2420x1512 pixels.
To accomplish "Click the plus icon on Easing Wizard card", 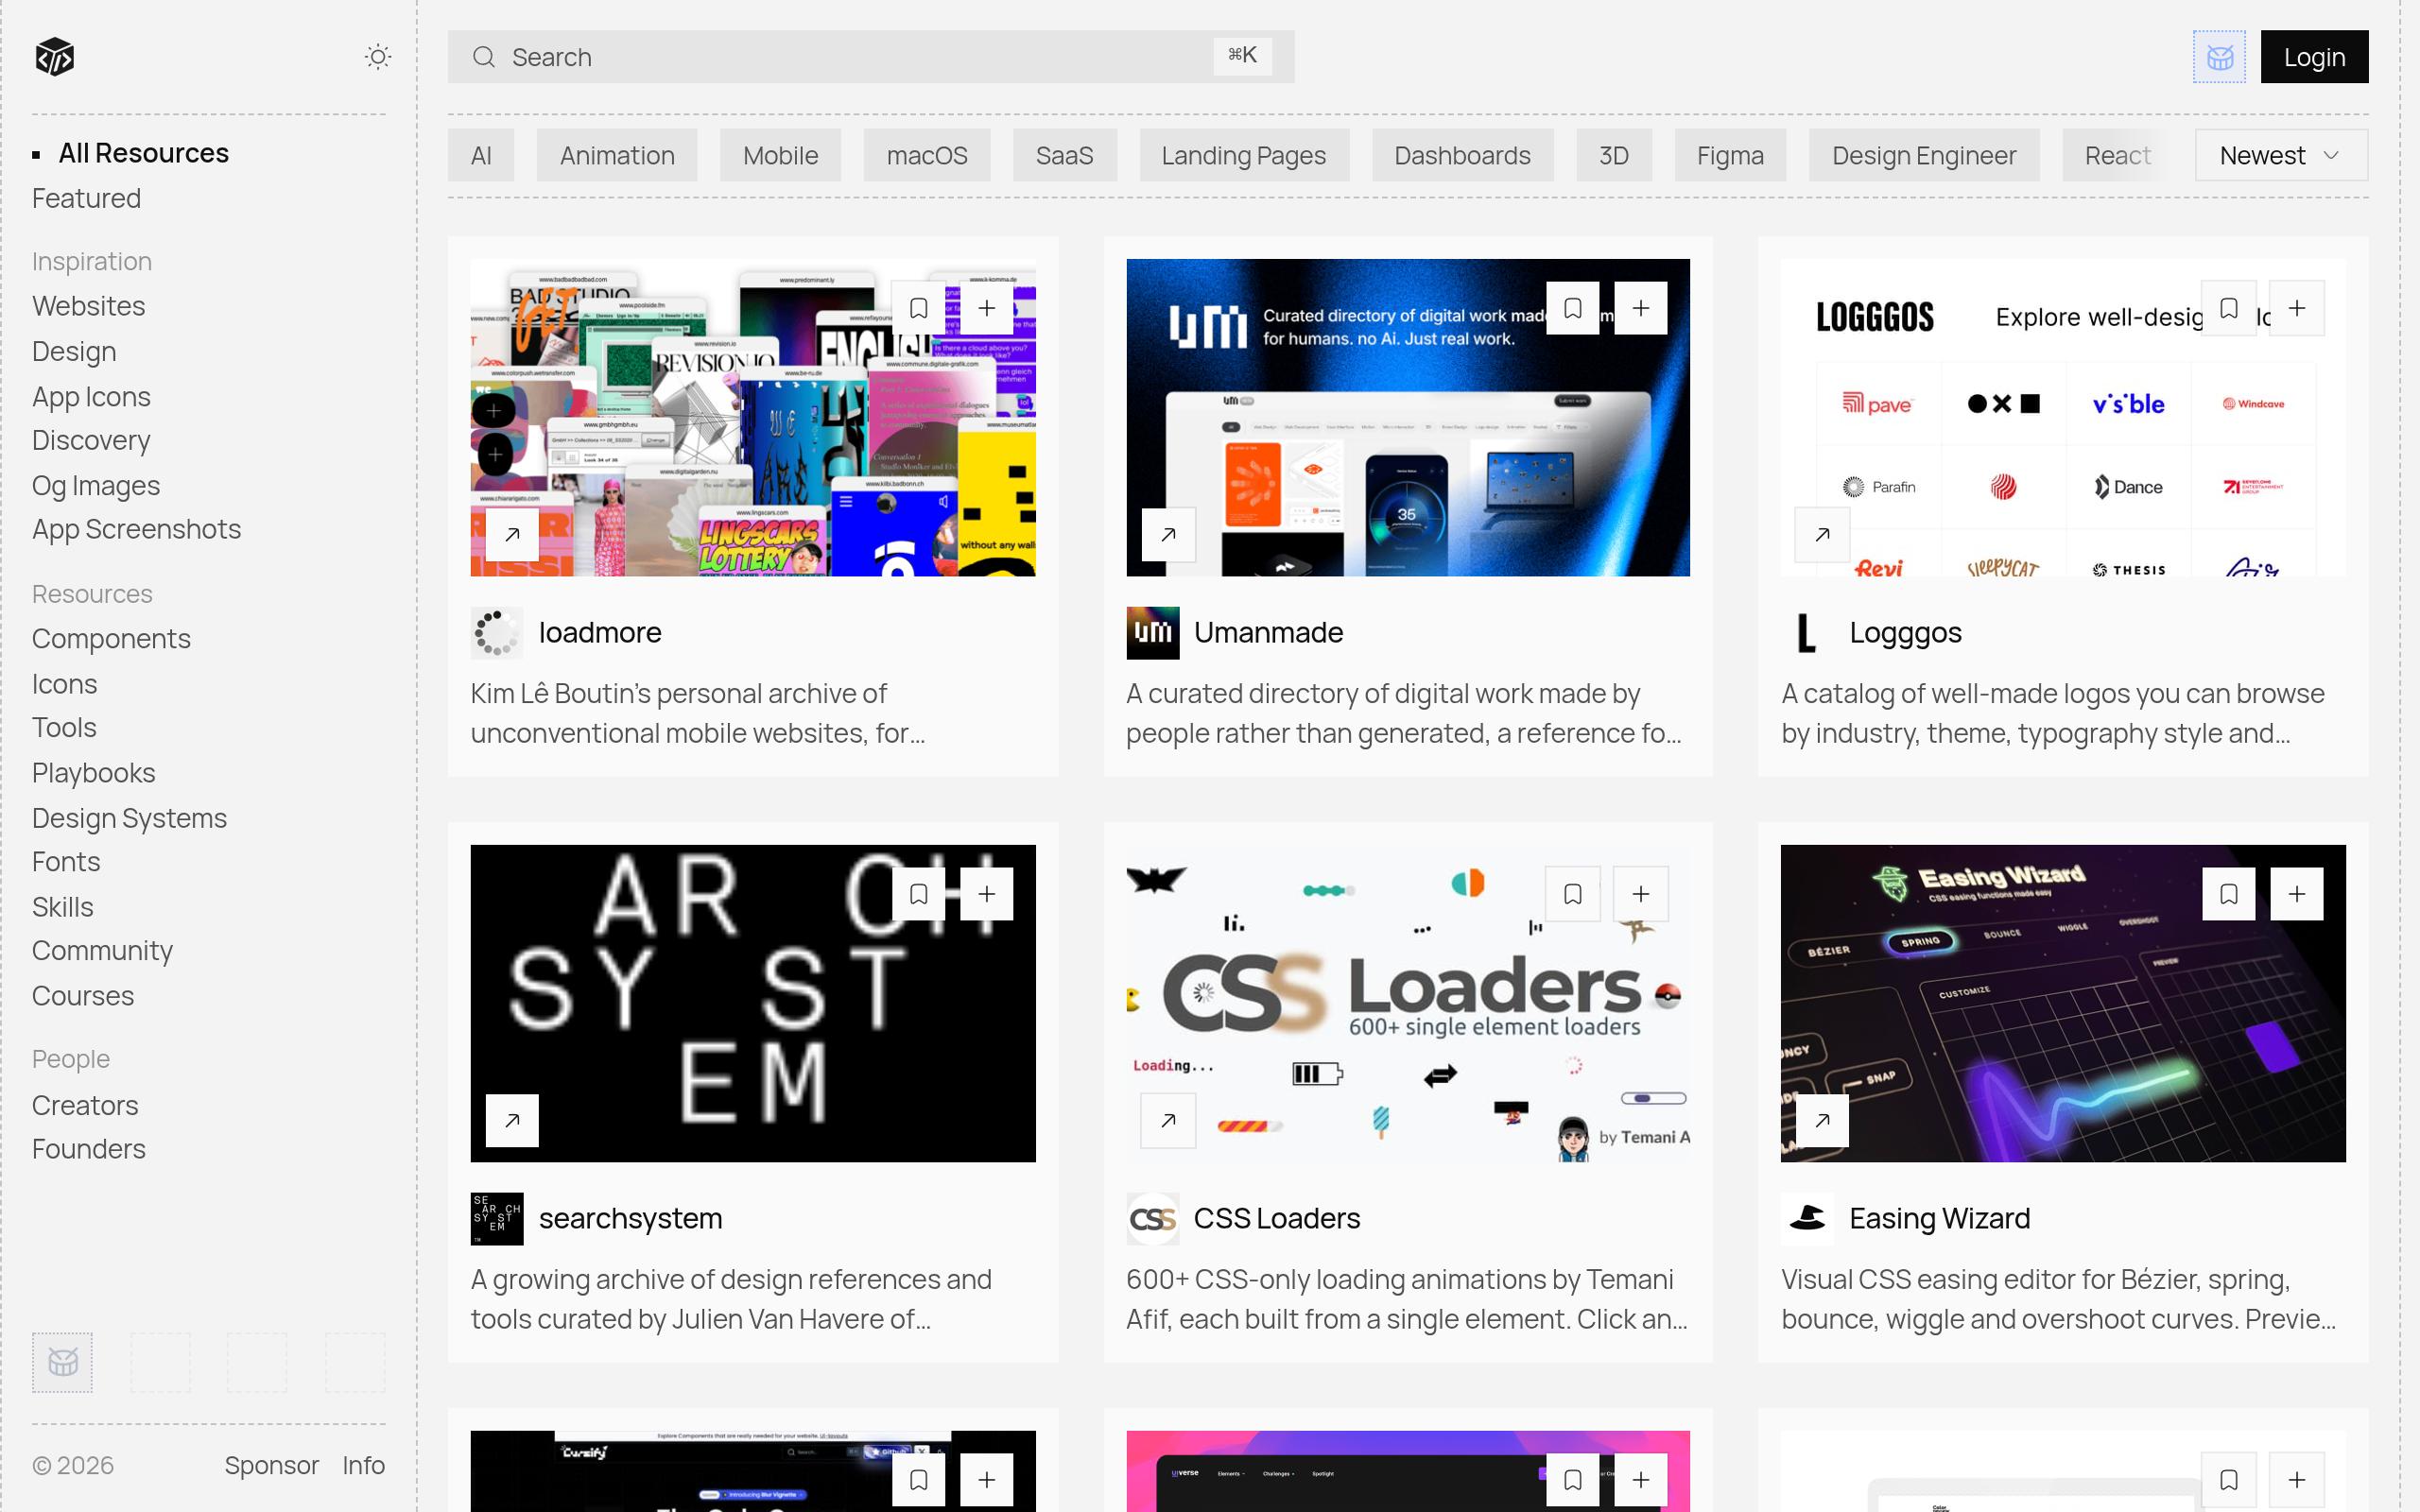I will (2297, 894).
